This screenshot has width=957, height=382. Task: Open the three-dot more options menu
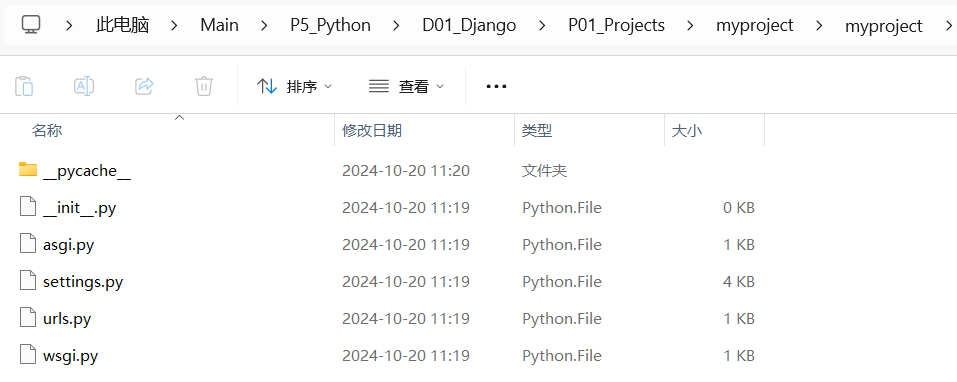(496, 87)
